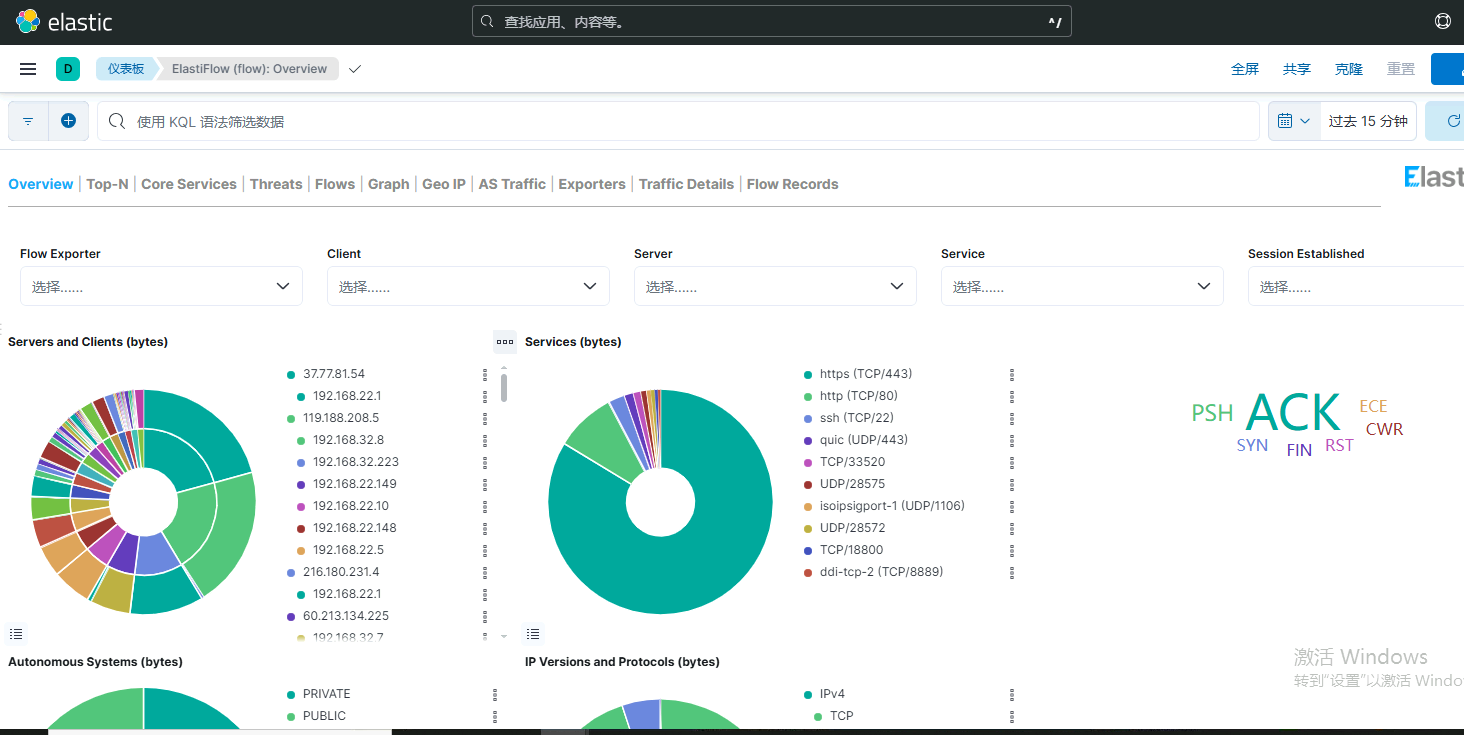Open options menu for UDP/28575 legend

(x=1012, y=485)
